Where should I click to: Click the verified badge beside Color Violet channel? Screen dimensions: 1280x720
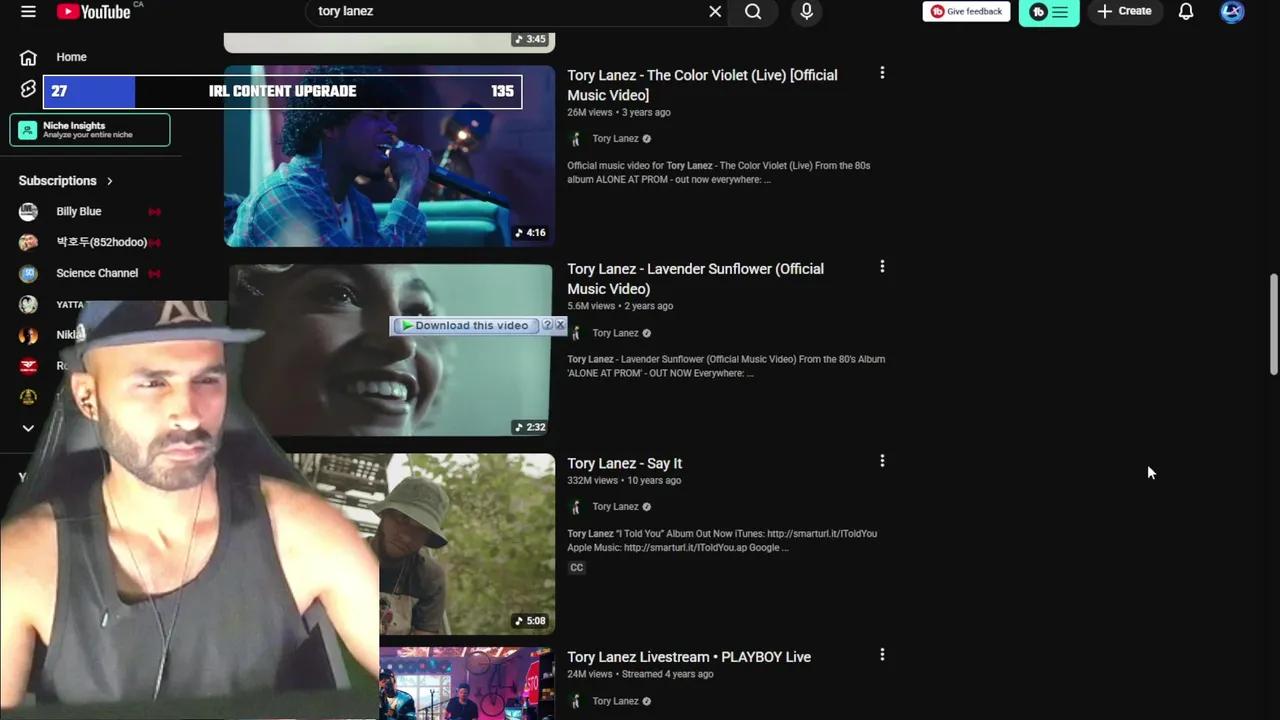(646, 139)
